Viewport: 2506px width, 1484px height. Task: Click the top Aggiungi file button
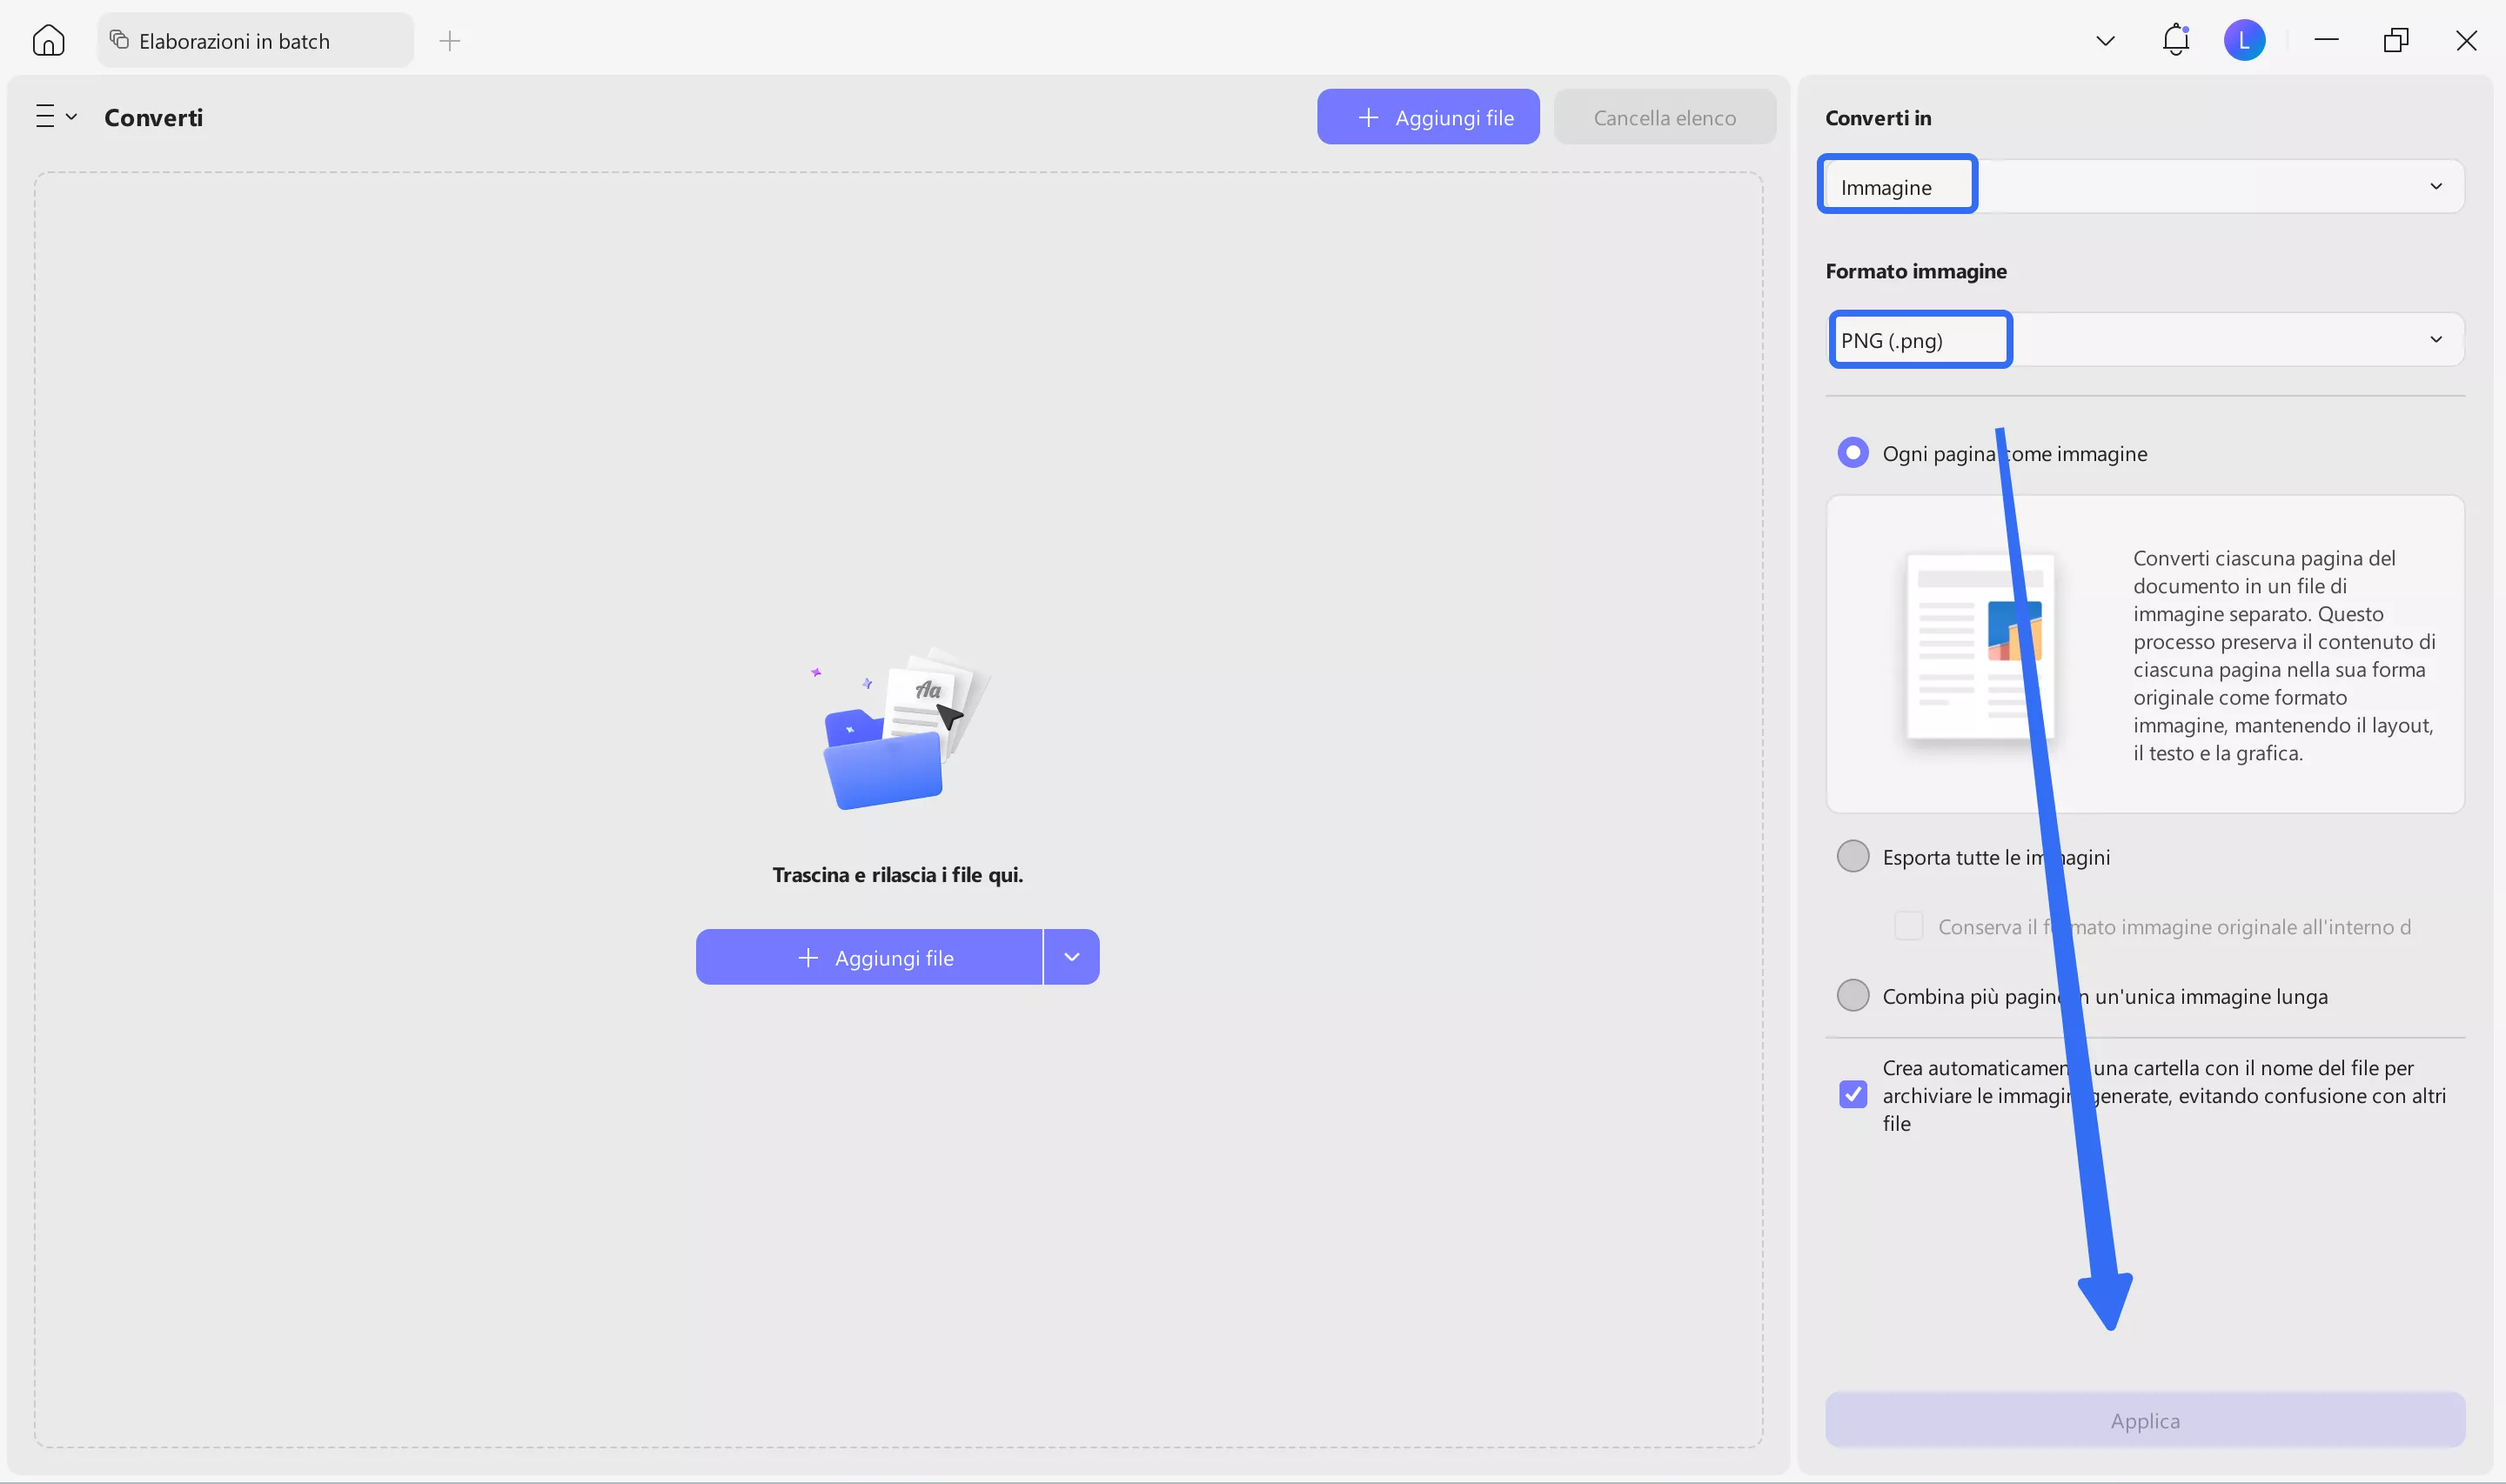pyautogui.click(x=1427, y=118)
